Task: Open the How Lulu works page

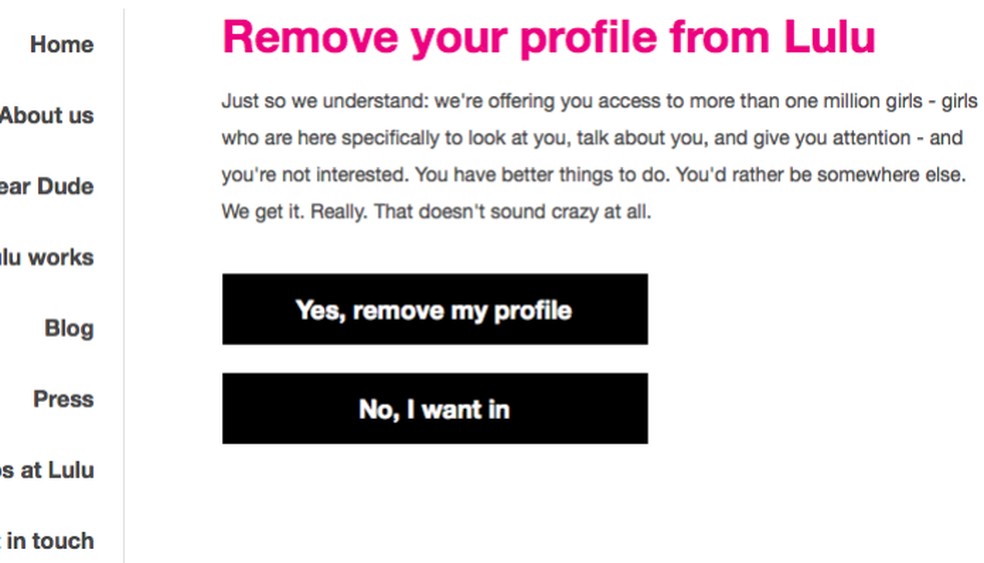Action: click(47, 257)
